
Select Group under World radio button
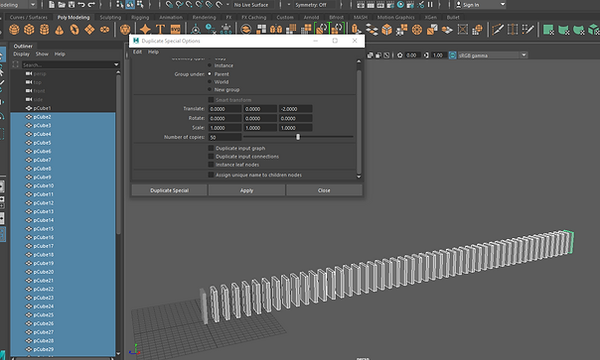click(210, 82)
